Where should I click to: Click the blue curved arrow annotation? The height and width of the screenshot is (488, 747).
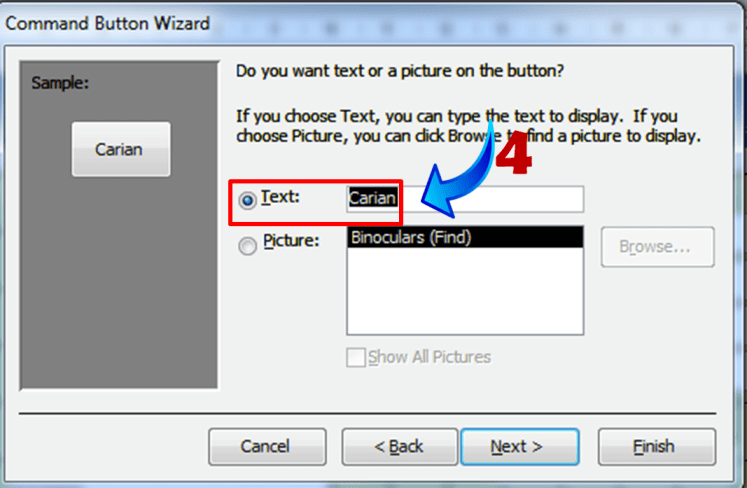(x=457, y=174)
